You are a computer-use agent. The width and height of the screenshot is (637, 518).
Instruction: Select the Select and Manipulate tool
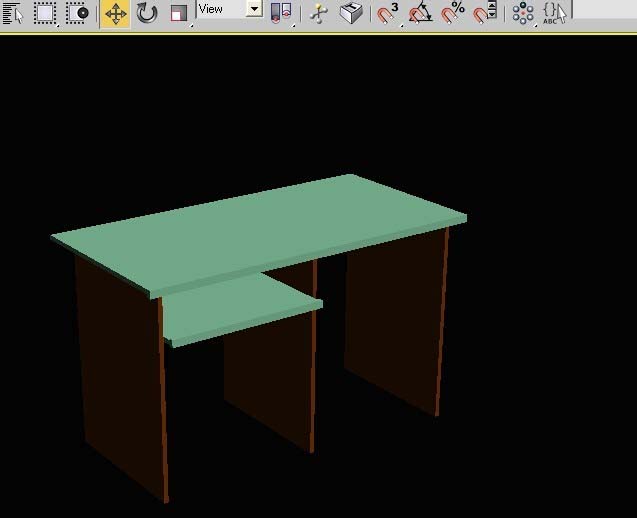point(318,13)
